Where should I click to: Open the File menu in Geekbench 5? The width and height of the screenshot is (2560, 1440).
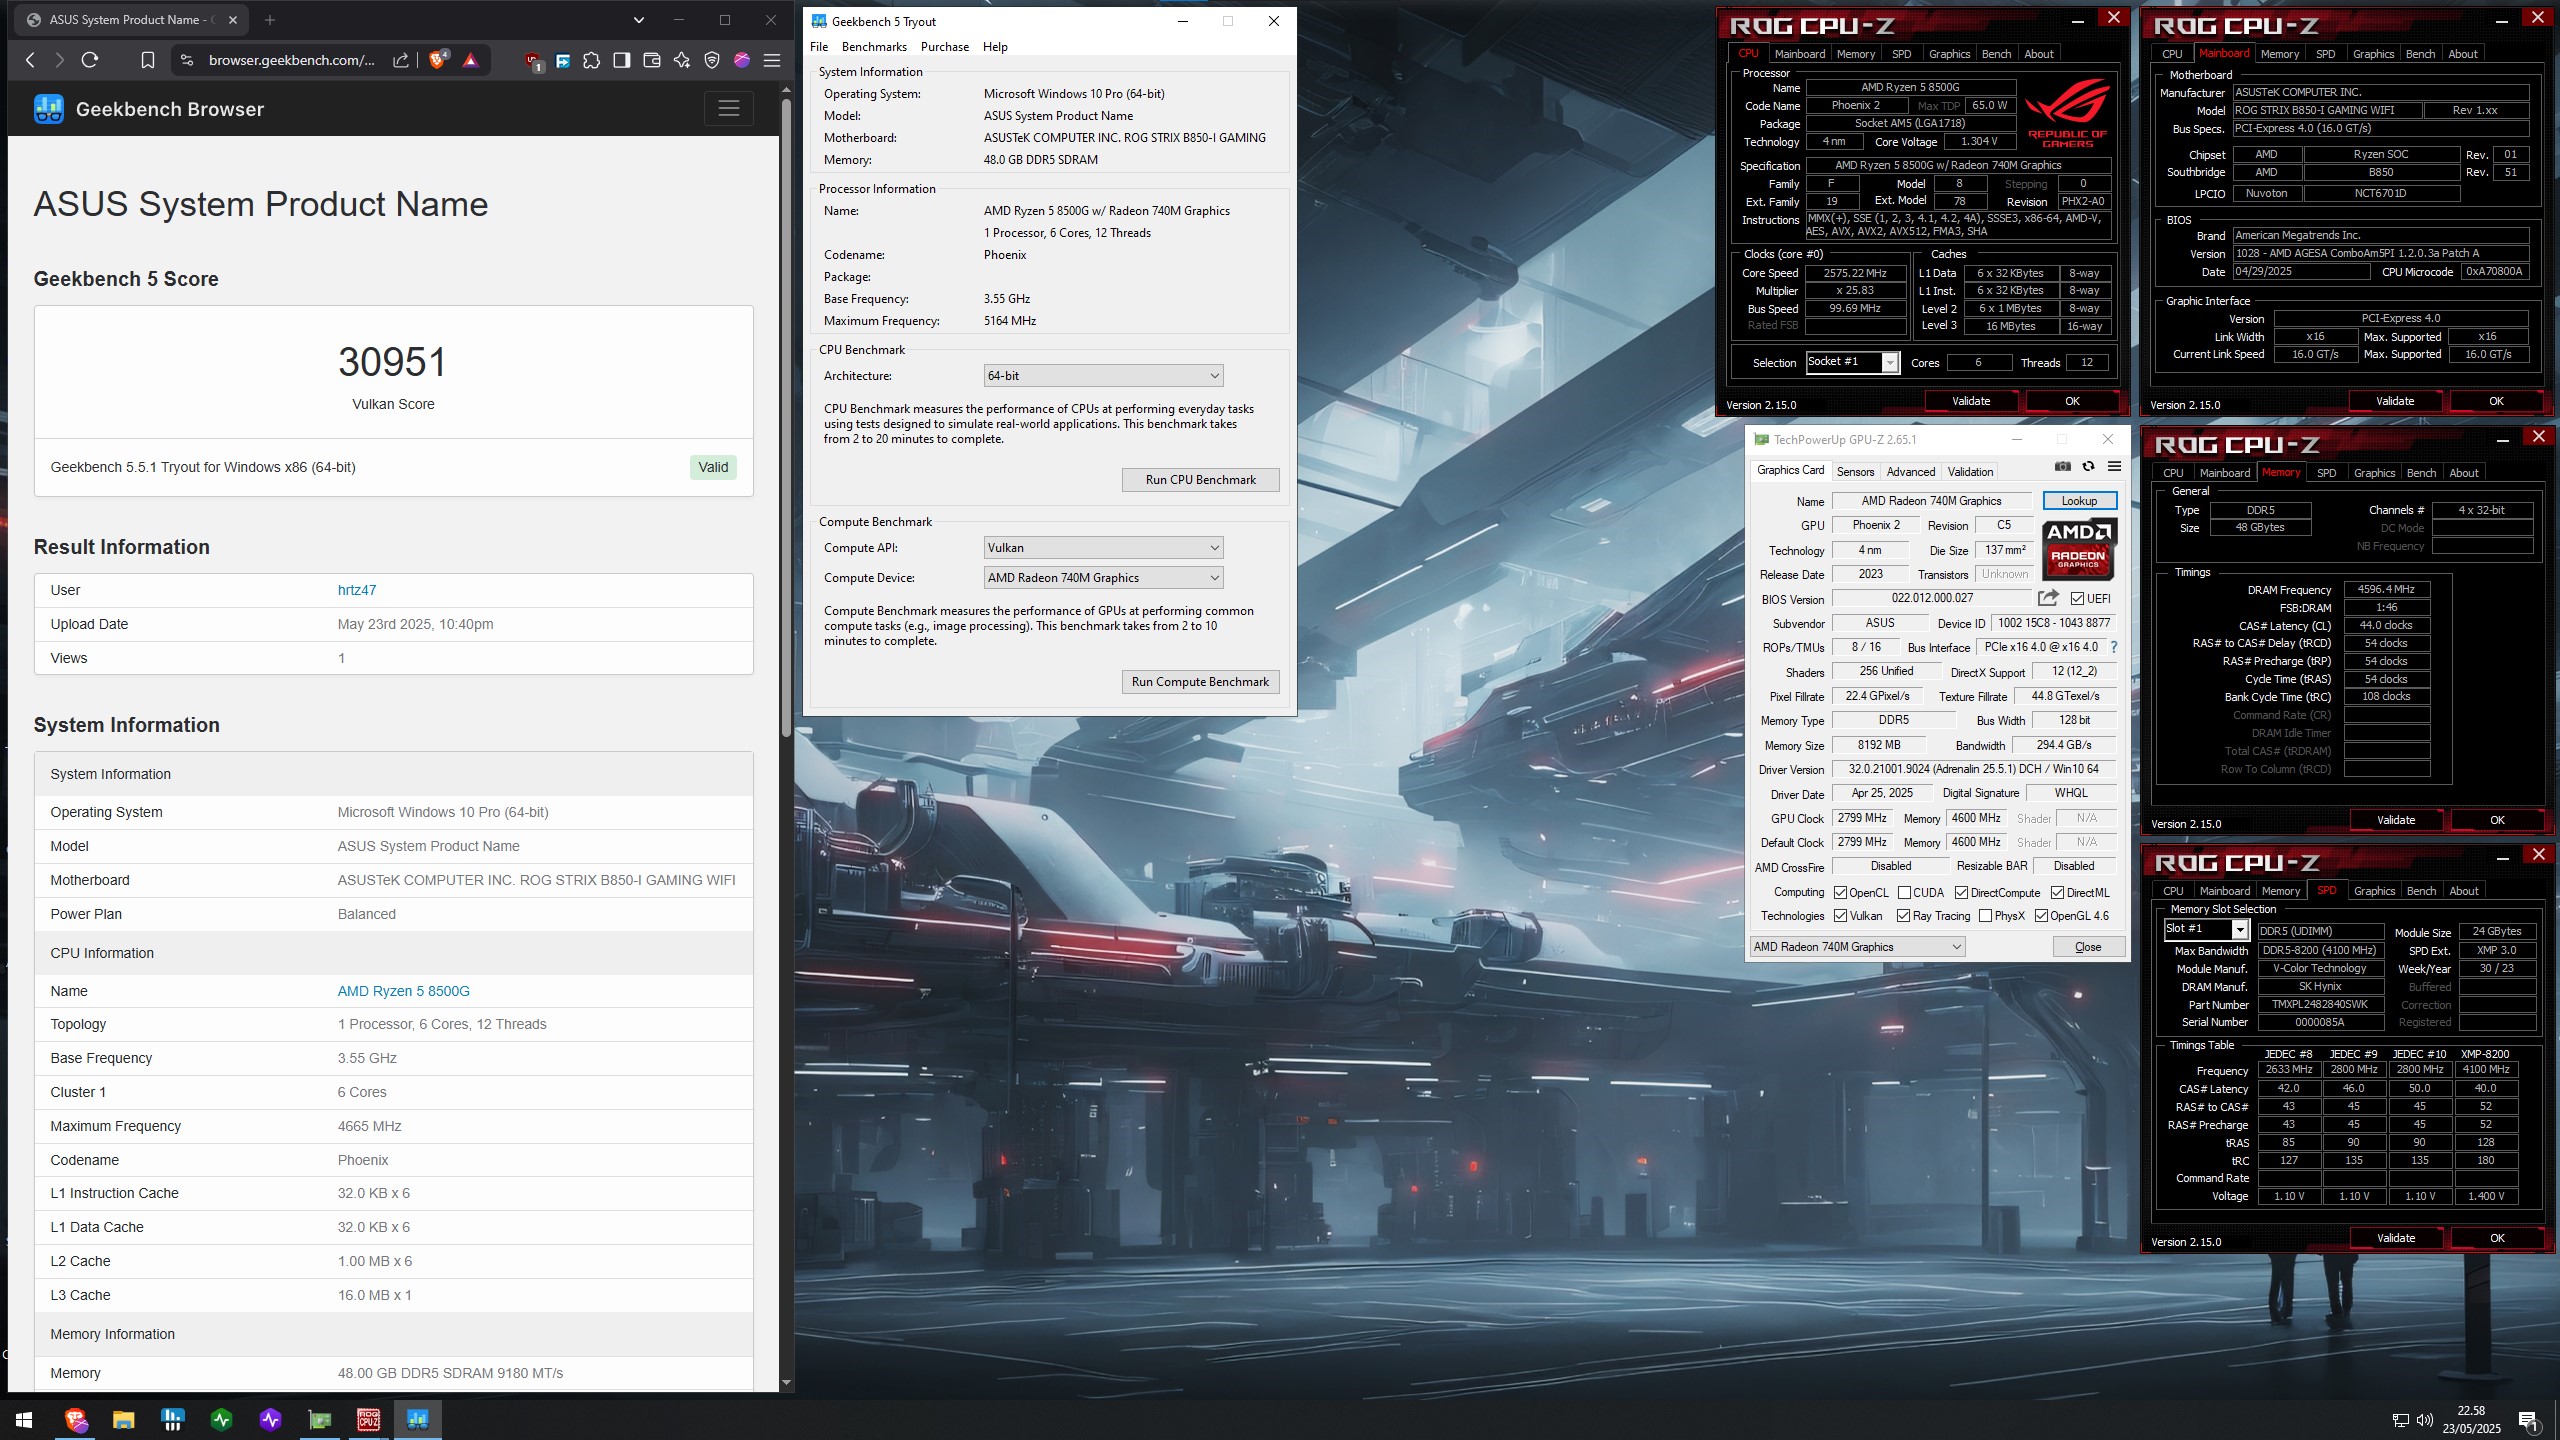[x=819, y=47]
